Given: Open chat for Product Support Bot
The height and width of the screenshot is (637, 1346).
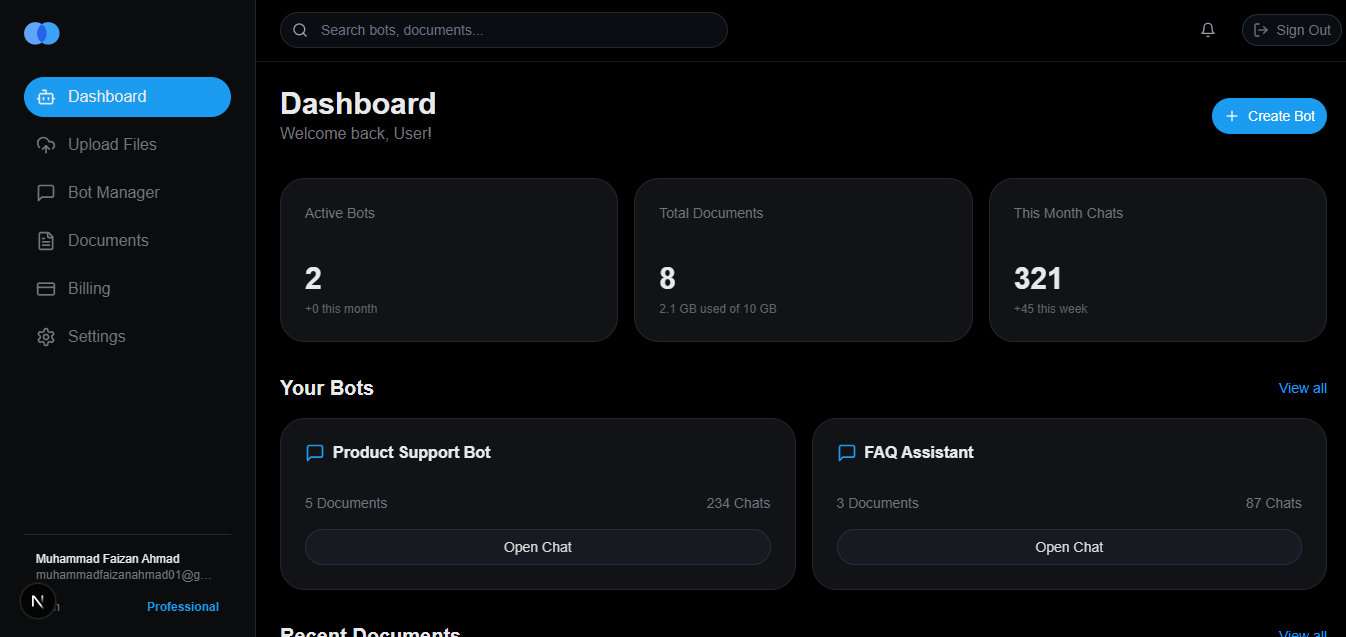Looking at the screenshot, I should [537, 547].
